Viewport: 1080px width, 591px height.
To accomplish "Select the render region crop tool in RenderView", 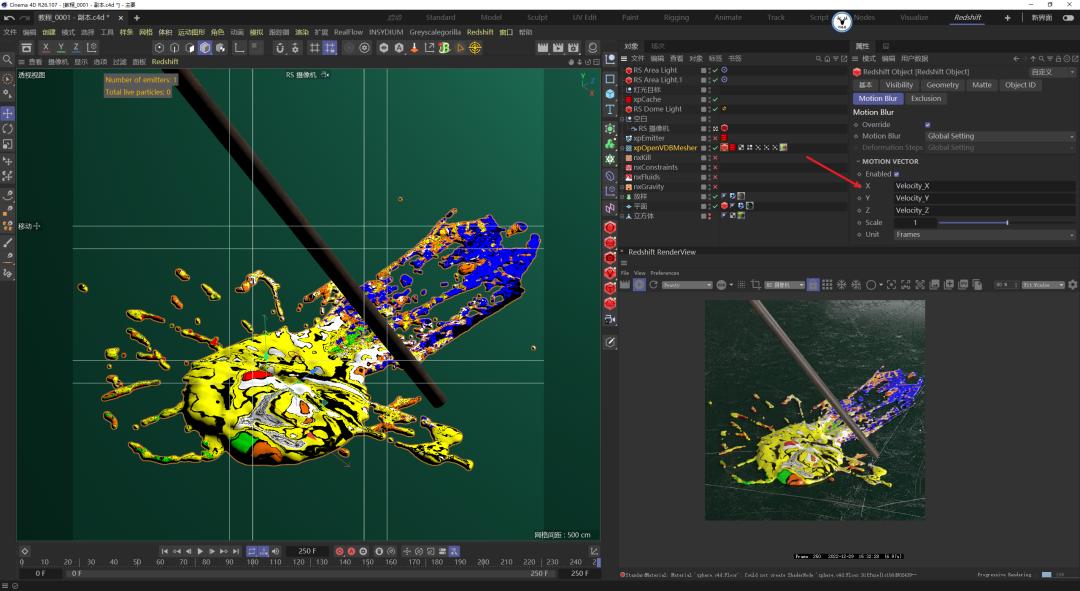I will pyautogui.click(x=755, y=284).
